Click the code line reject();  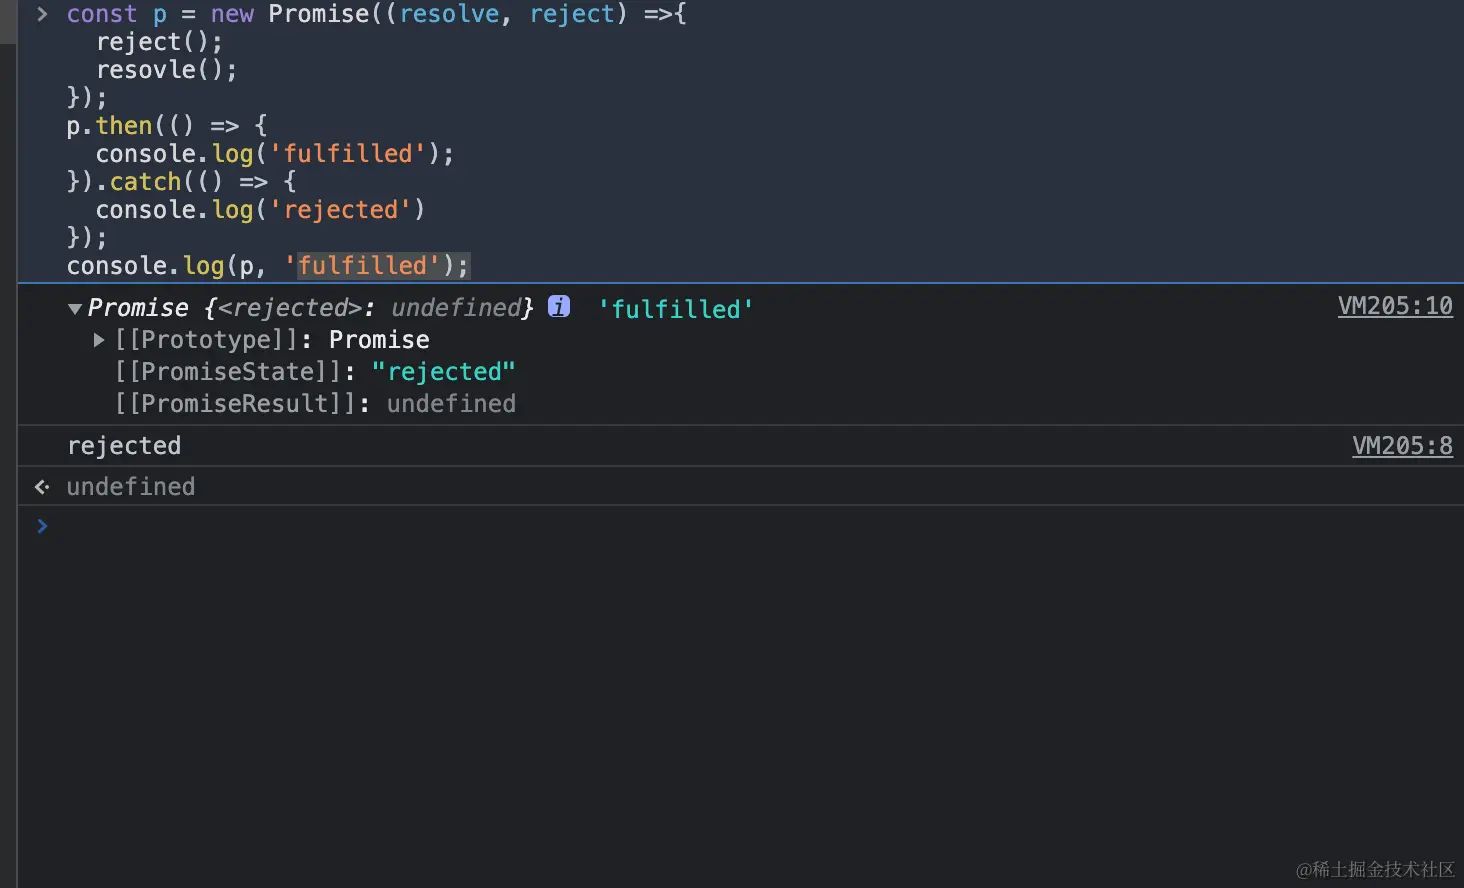(159, 42)
